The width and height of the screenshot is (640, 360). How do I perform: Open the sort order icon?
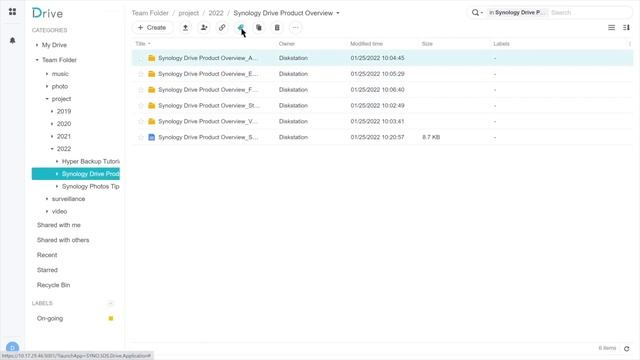(x=626, y=28)
